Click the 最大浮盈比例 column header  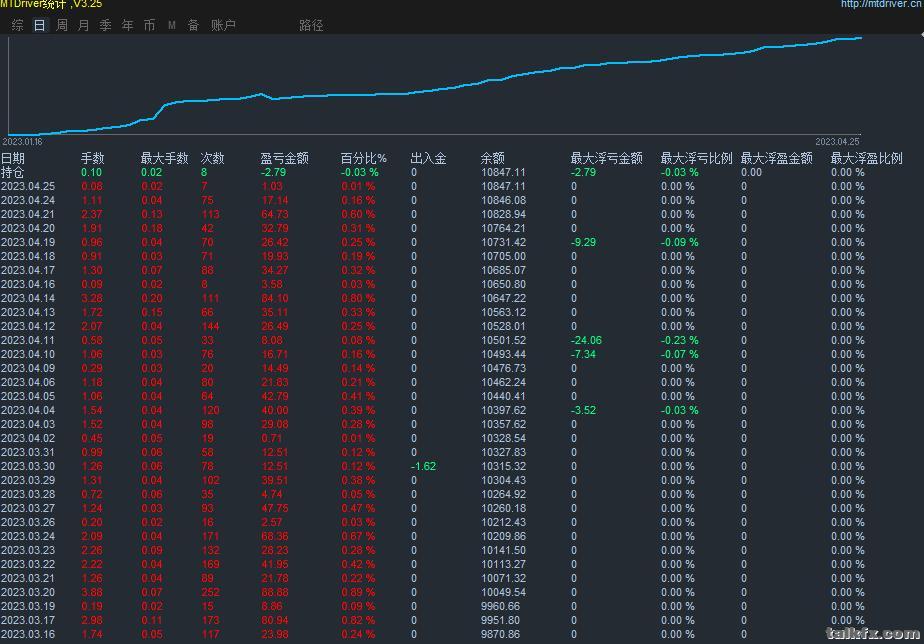867,158
